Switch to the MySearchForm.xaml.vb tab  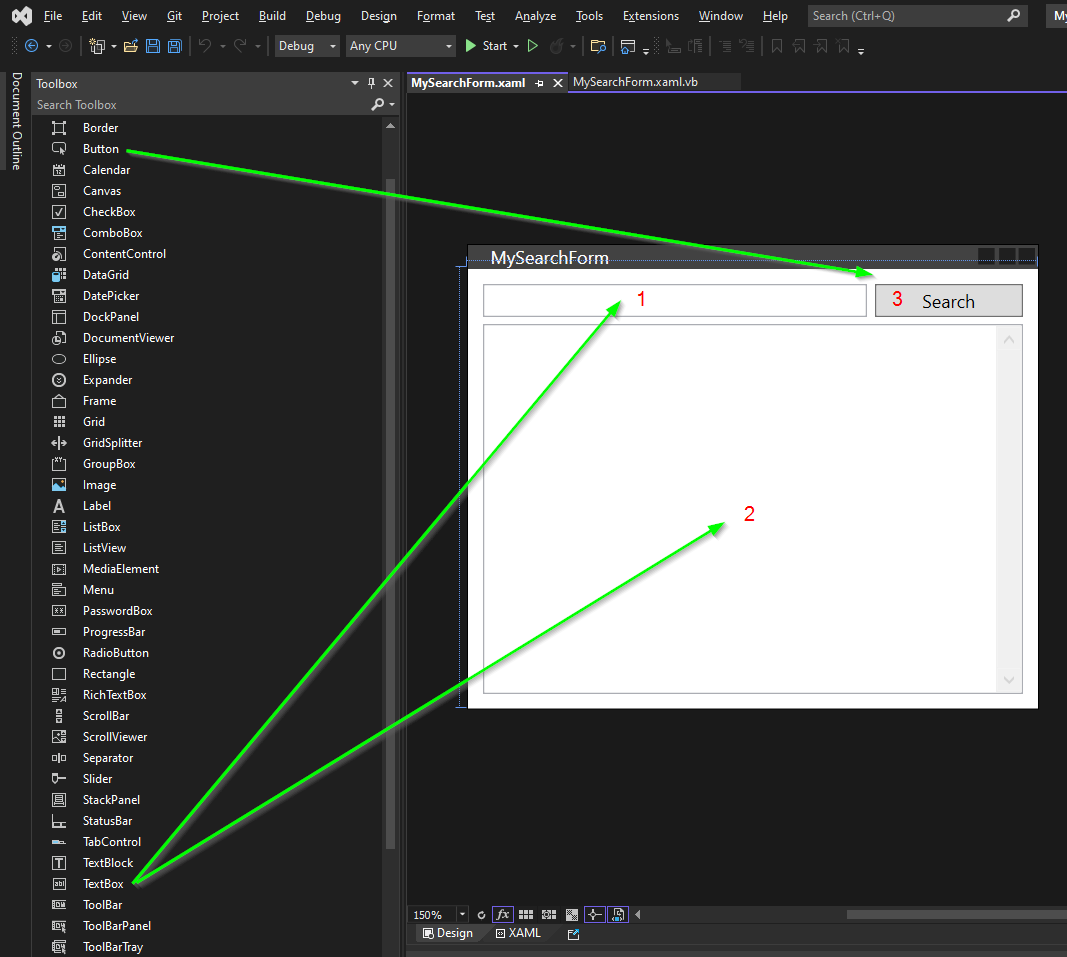(635, 82)
